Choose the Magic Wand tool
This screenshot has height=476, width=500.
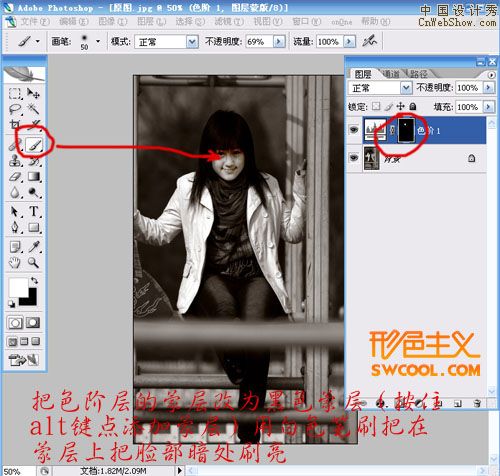coord(33,108)
